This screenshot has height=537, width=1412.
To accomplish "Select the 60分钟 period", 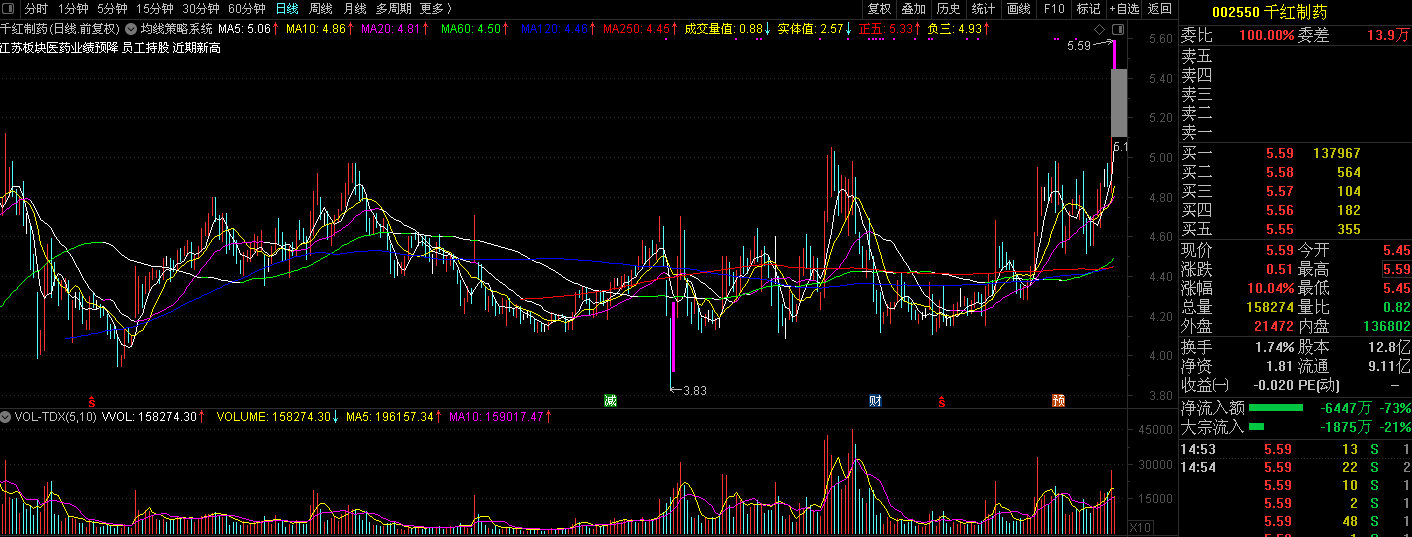I will coord(247,9).
